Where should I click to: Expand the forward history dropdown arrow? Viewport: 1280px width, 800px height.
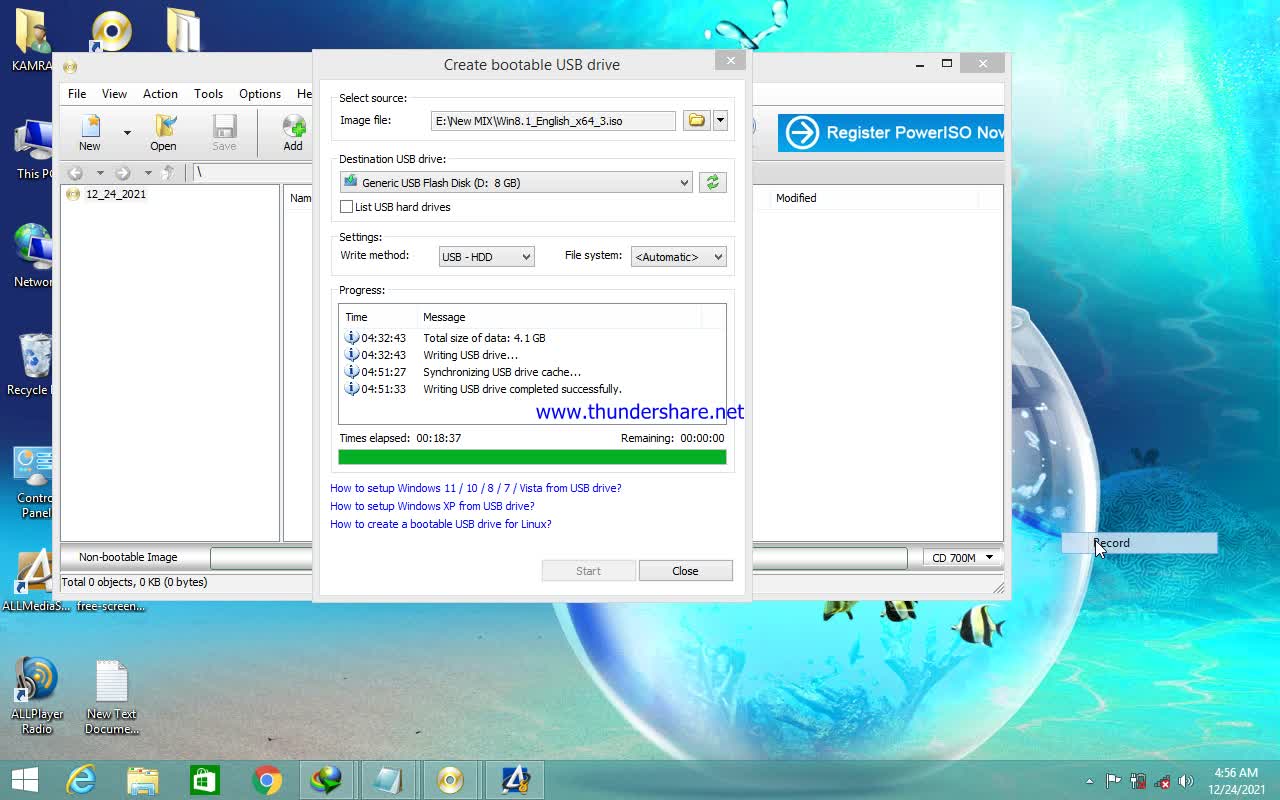pos(148,173)
